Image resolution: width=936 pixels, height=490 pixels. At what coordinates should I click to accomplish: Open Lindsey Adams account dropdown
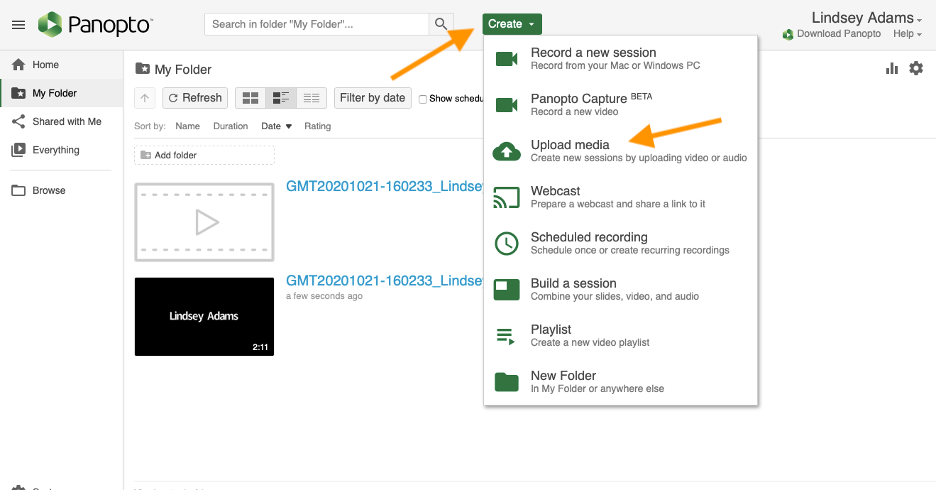(x=866, y=17)
